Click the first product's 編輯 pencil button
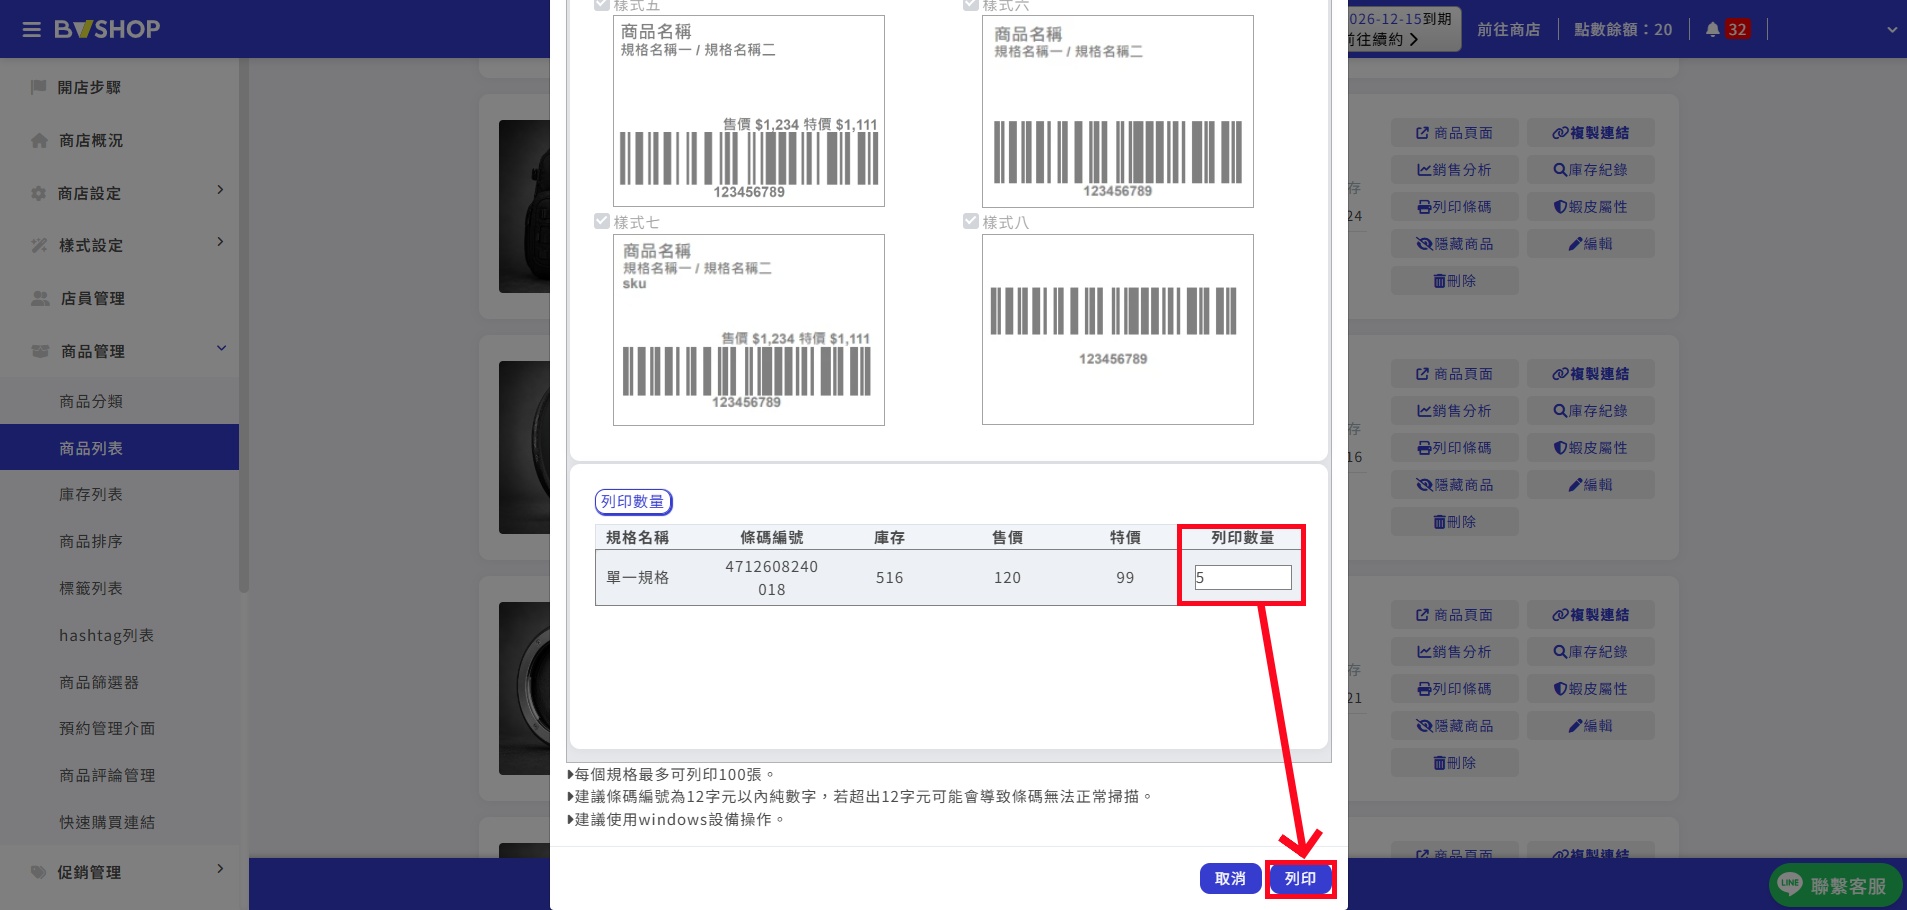1907x910 pixels. pyautogui.click(x=1590, y=244)
